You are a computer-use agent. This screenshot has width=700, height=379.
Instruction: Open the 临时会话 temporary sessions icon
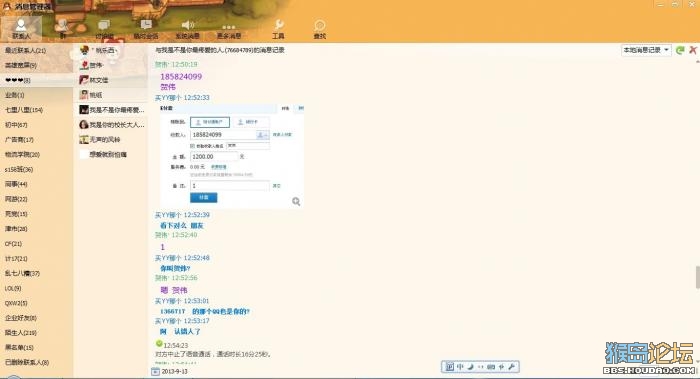146,29
